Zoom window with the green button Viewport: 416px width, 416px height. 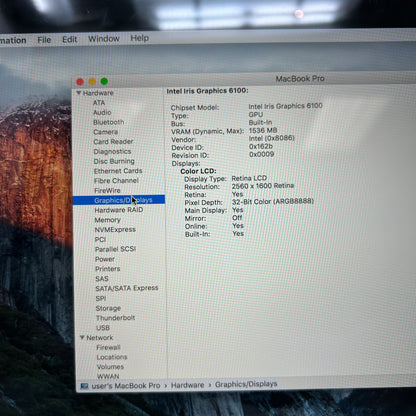click(x=104, y=81)
